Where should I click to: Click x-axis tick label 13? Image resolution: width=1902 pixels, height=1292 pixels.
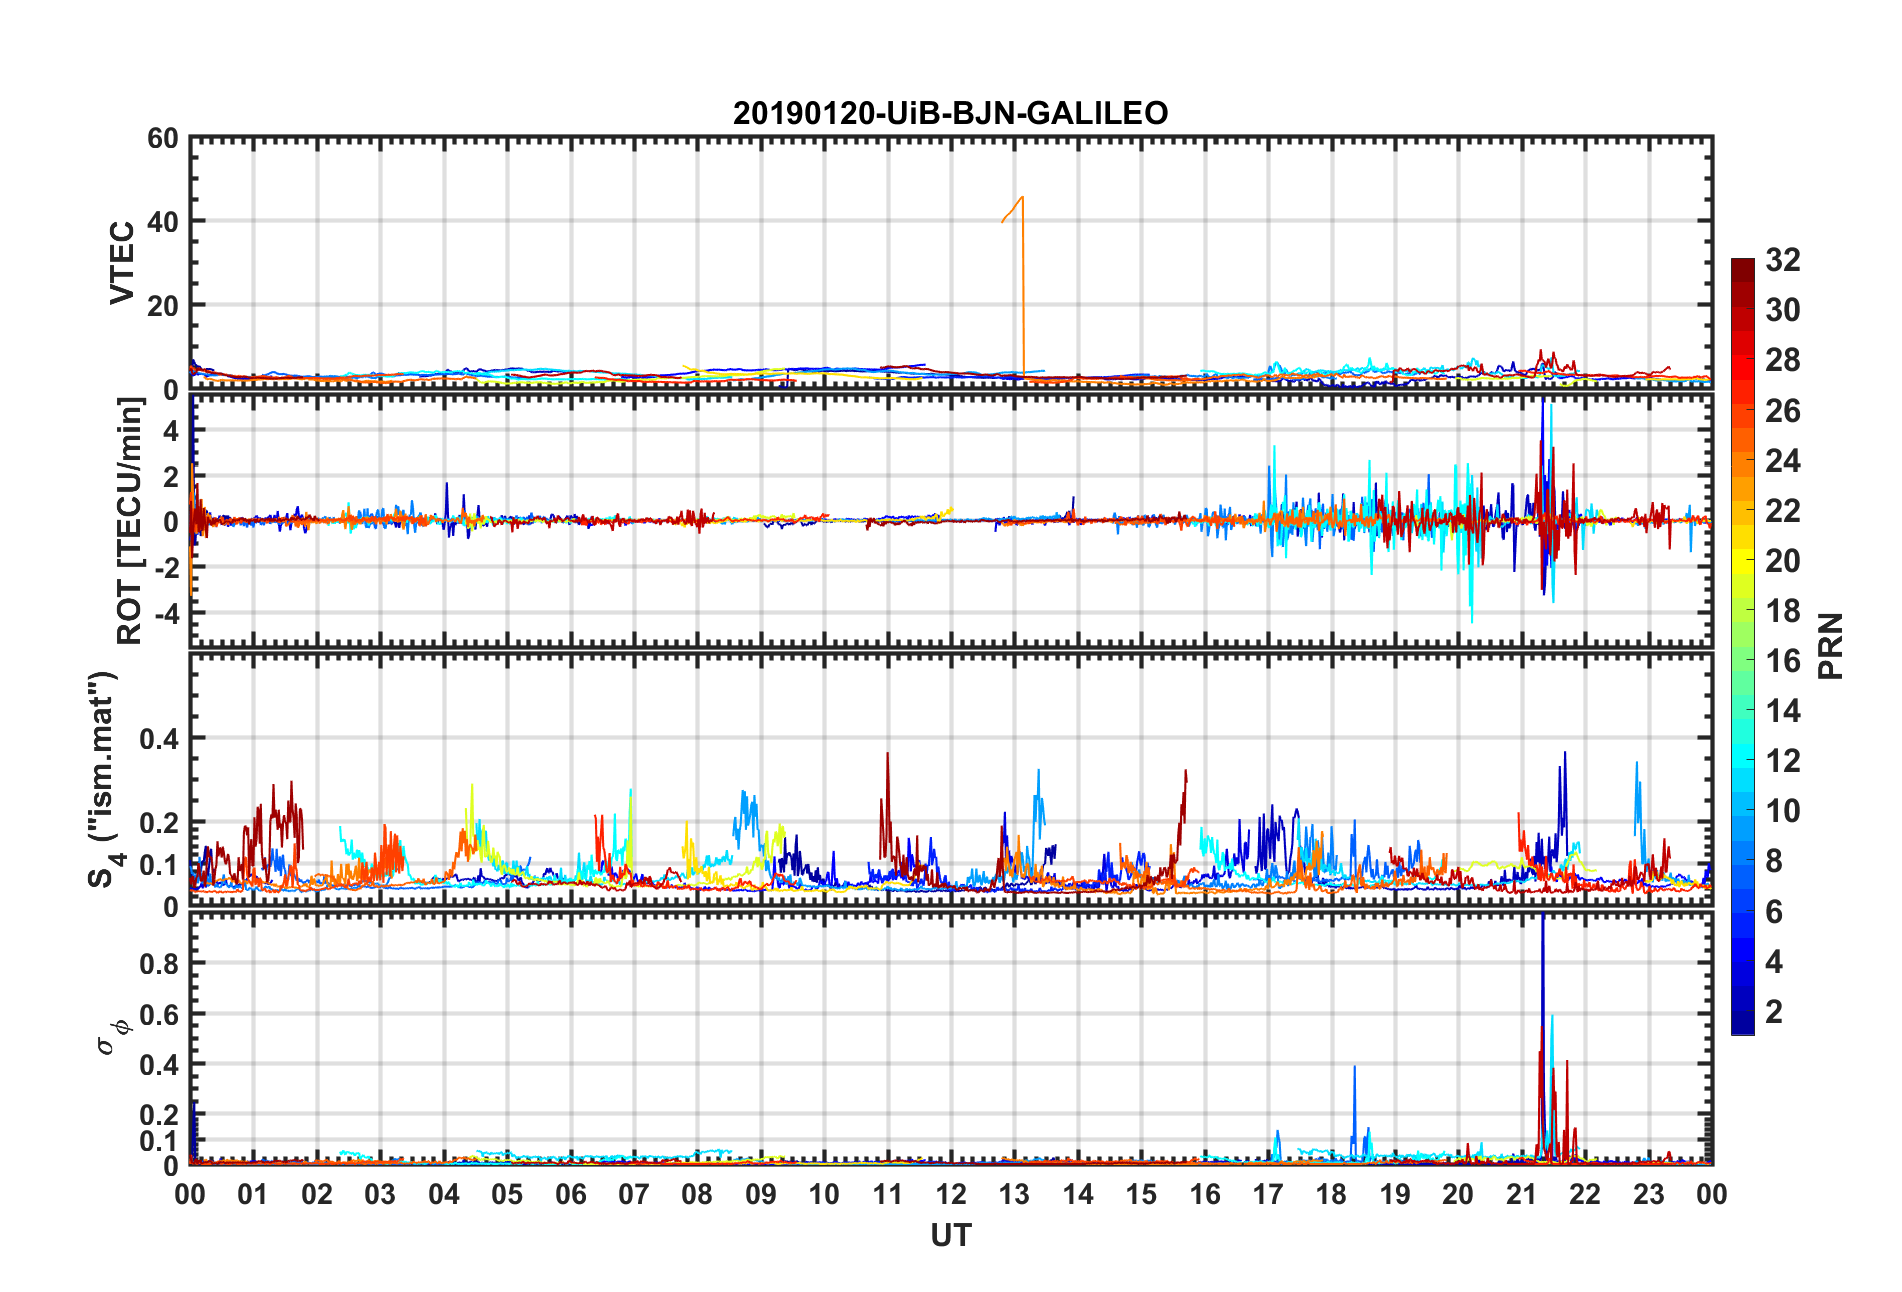[1014, 1194]
